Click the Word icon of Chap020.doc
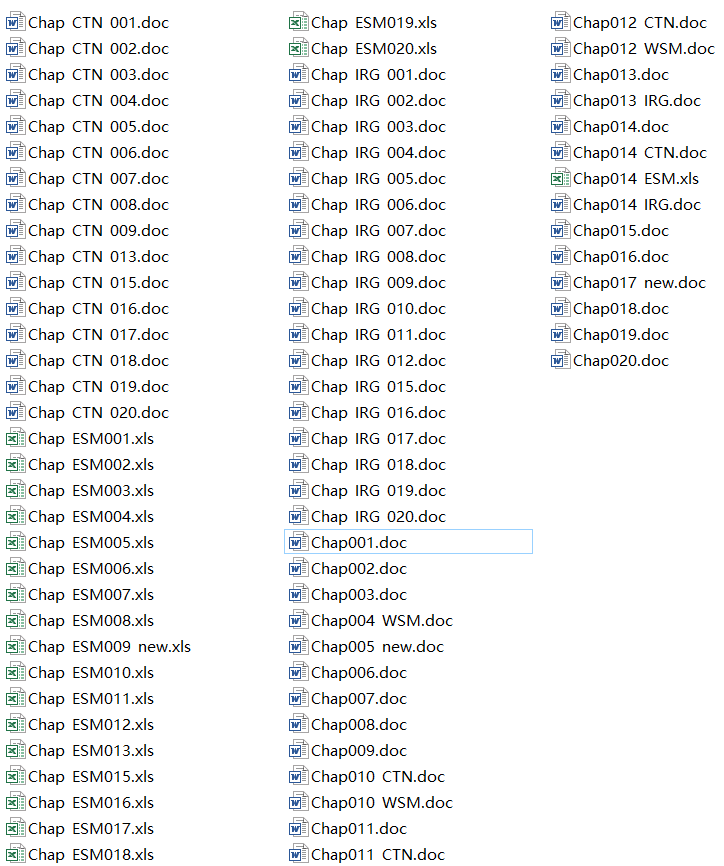Image resolution: width=724 pixels, height=866 pixels. tap(560, 361)
